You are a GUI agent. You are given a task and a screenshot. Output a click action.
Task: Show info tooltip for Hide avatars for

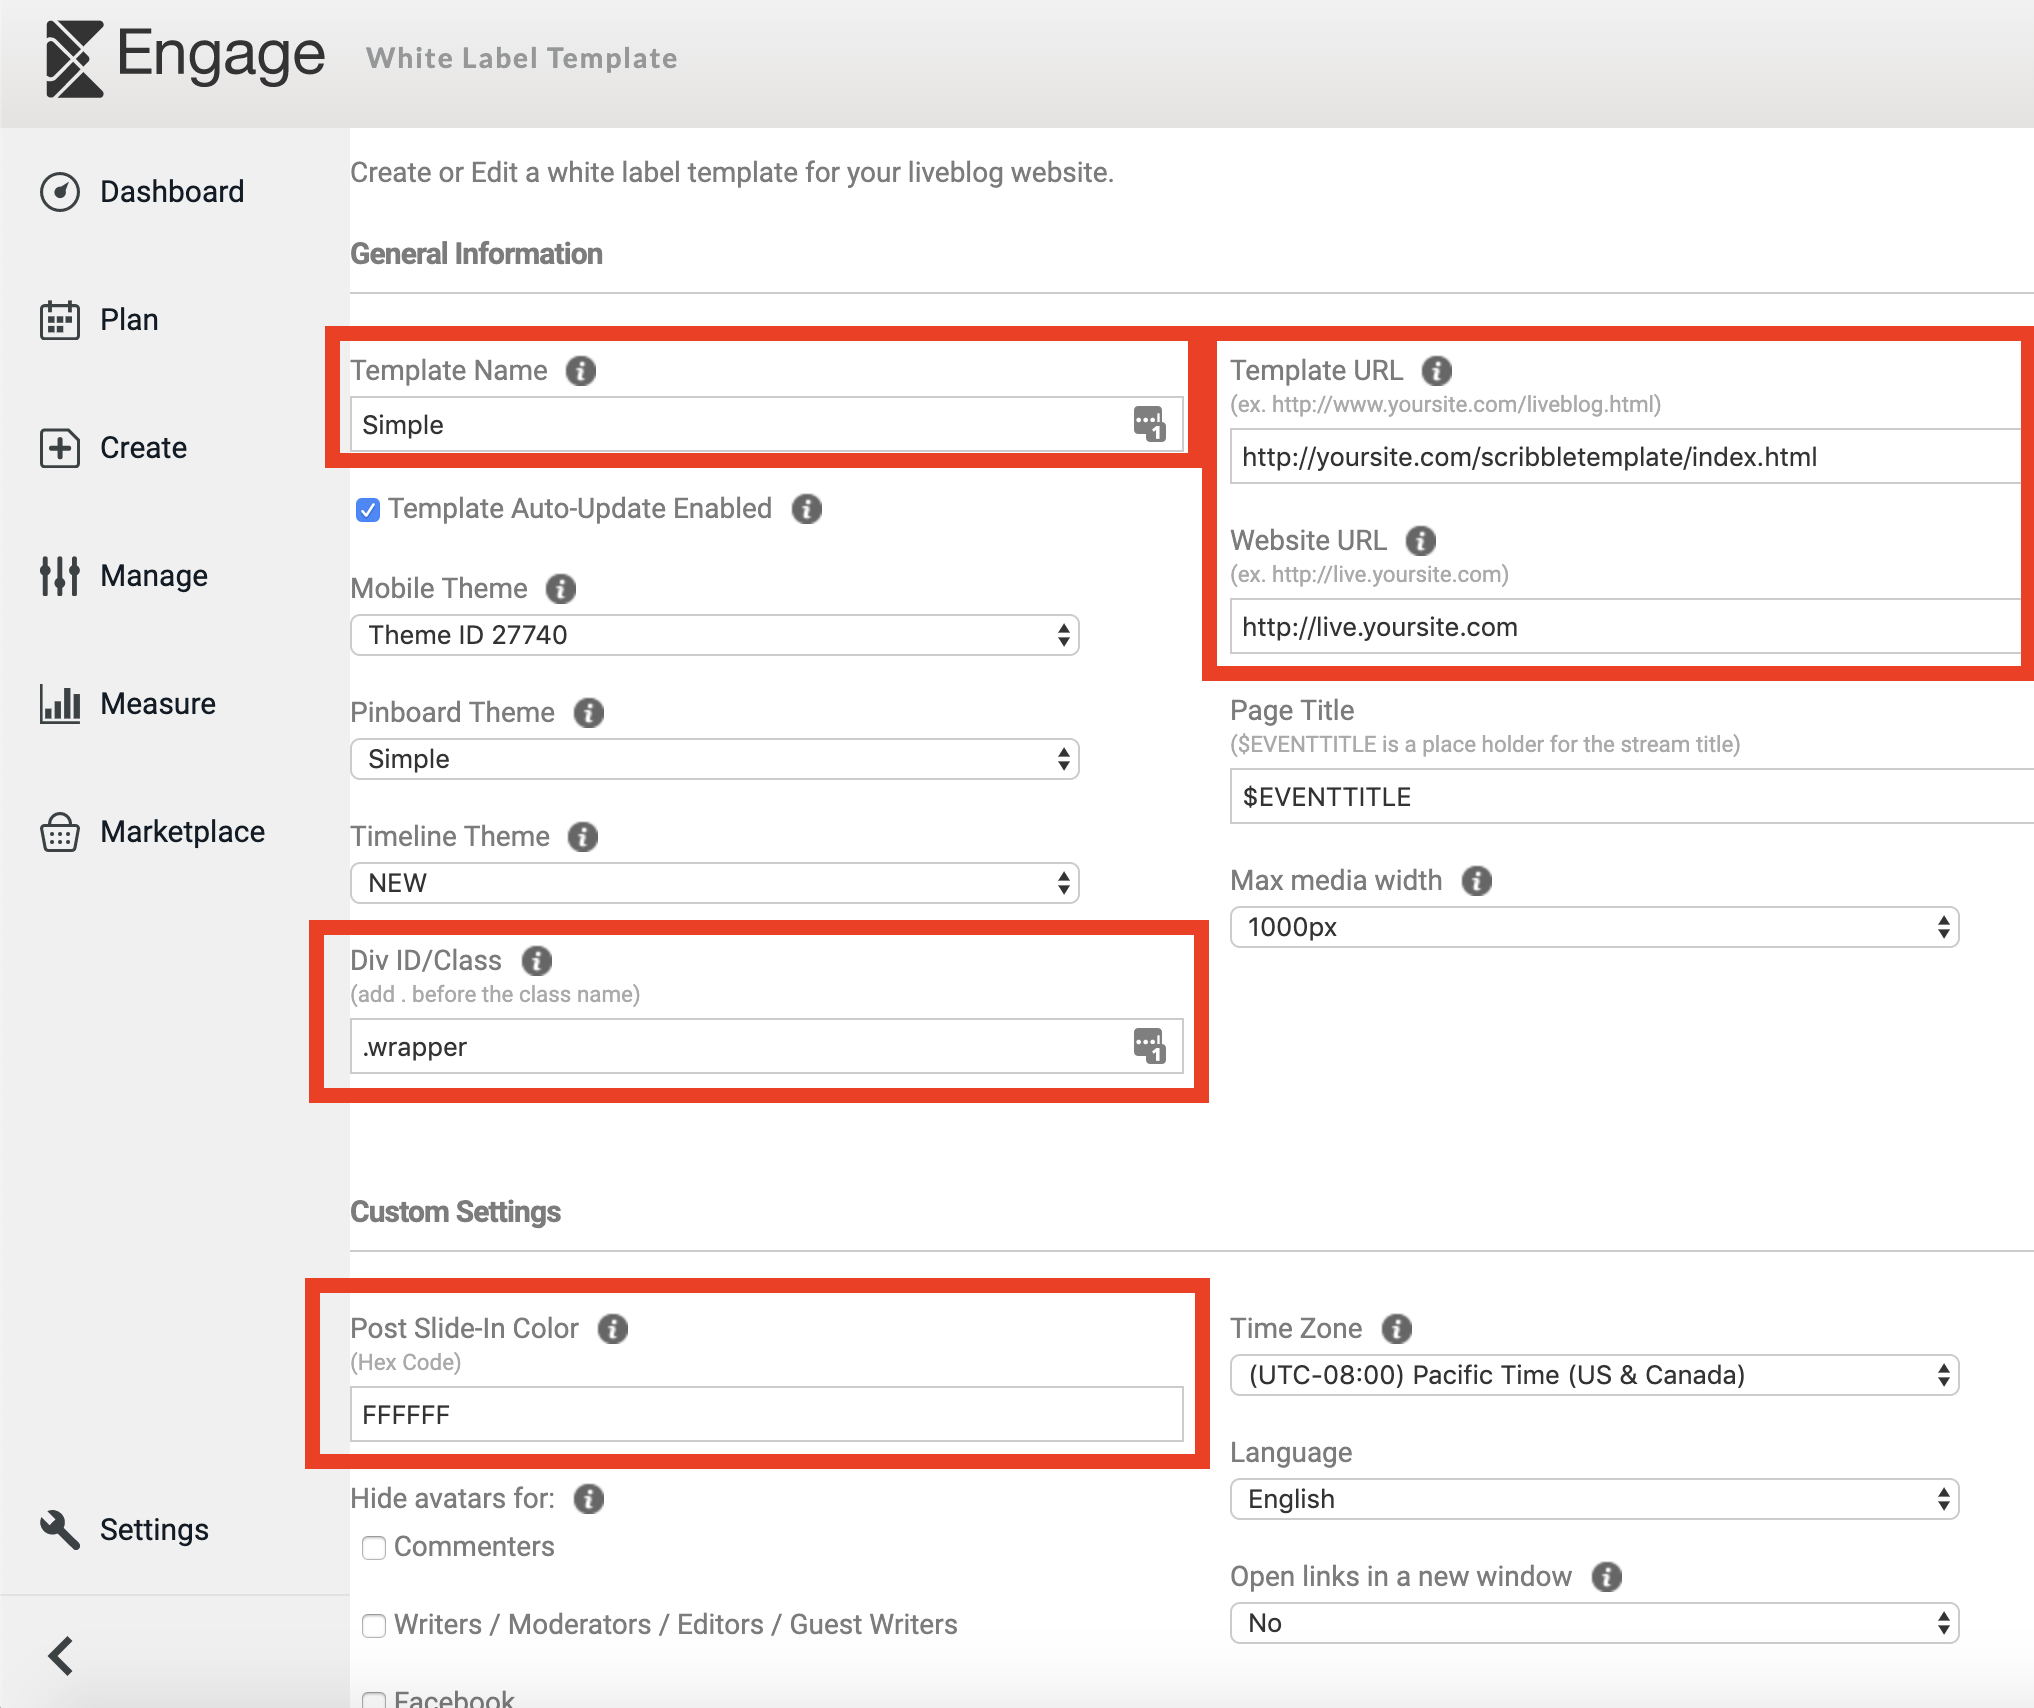(589, 1499)
